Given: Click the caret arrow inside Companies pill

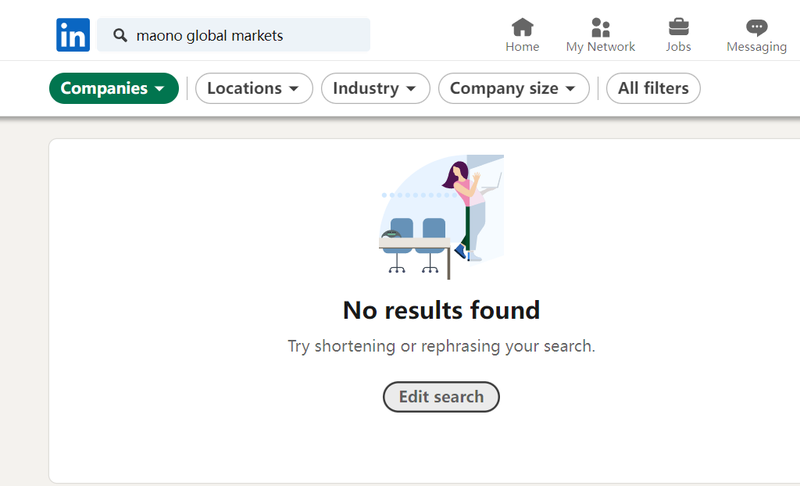Looking at the screenshot, I should point(160,89).
